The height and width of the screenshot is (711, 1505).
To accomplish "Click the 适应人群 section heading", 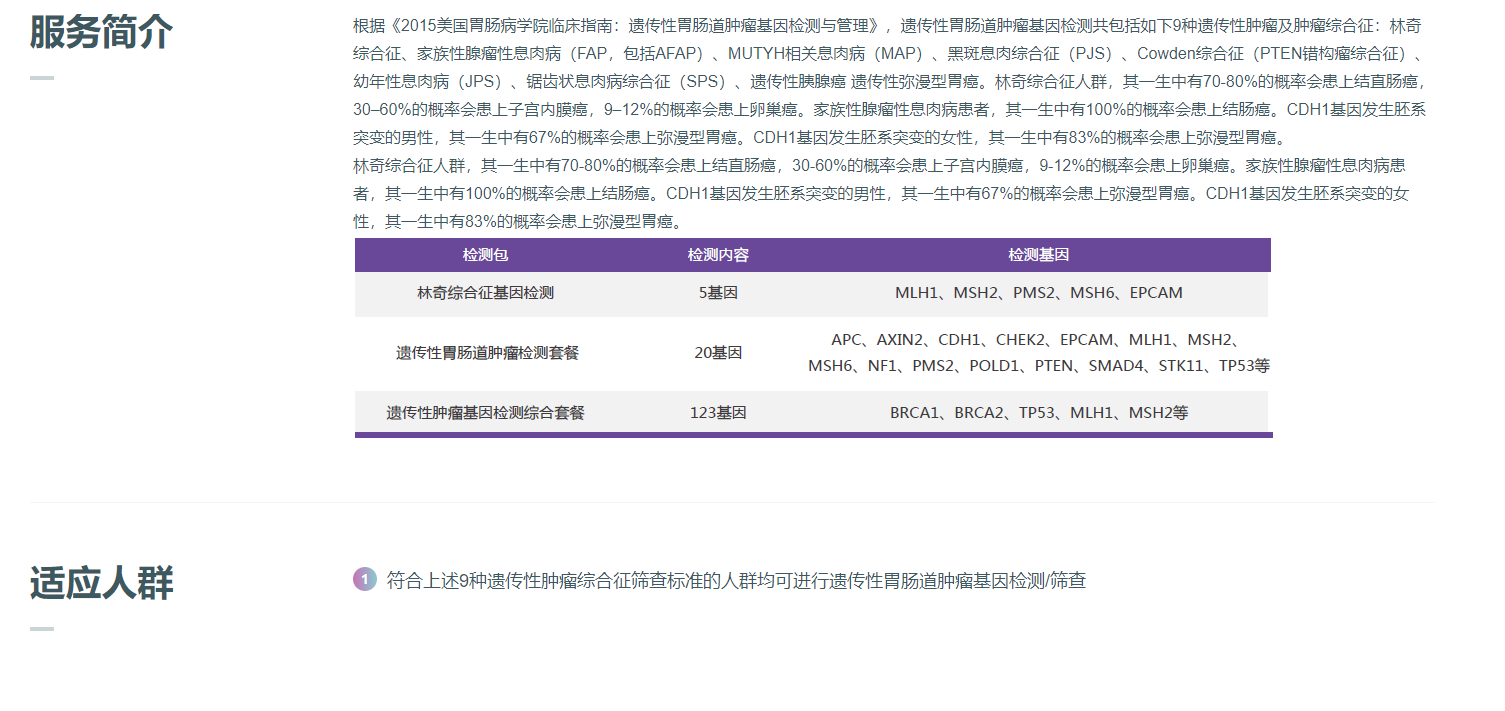I will (101, 583).
